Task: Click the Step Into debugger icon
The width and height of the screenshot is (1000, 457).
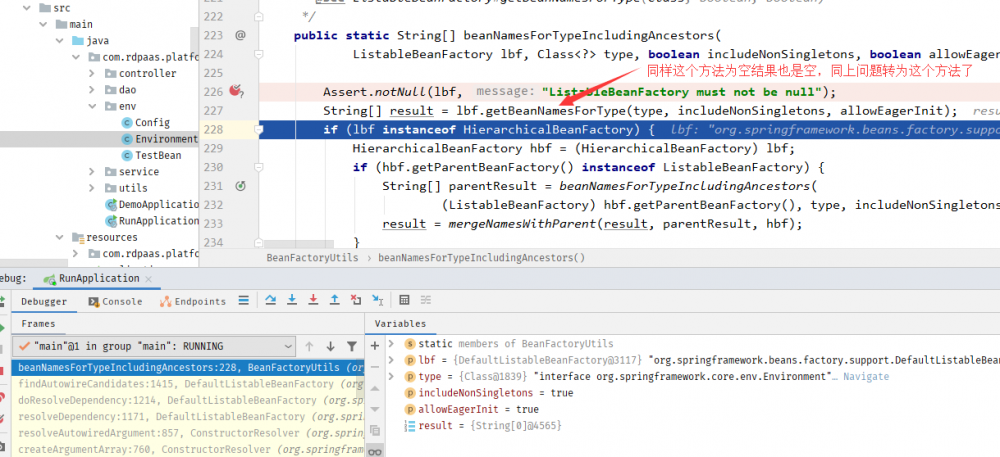Action: (x=292, y=300)
